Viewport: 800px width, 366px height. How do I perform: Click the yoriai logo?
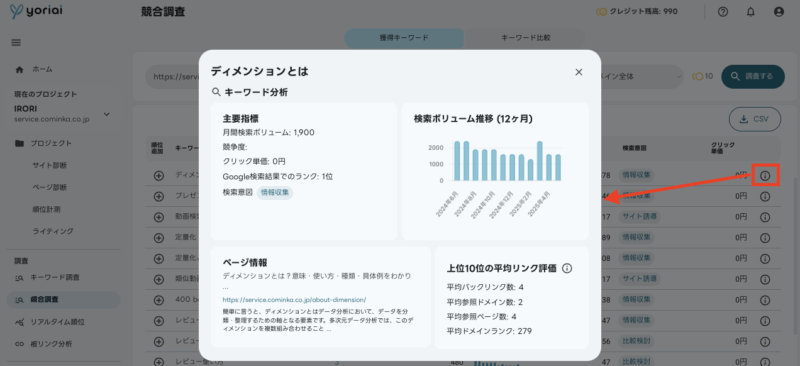tap(37, 11)
